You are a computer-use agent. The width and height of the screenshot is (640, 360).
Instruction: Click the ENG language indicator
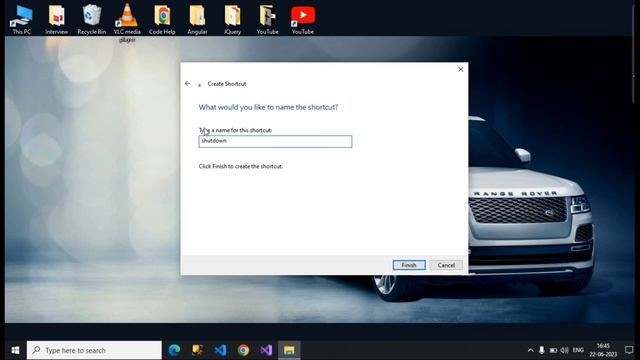coord(578,350)
